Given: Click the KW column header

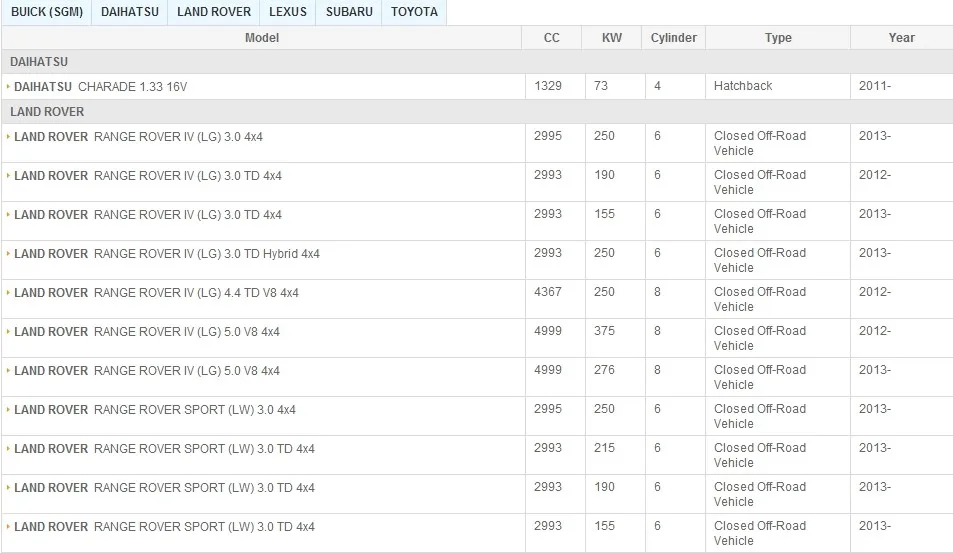Looking at the screenshot, I should click(x=611, y=38).
